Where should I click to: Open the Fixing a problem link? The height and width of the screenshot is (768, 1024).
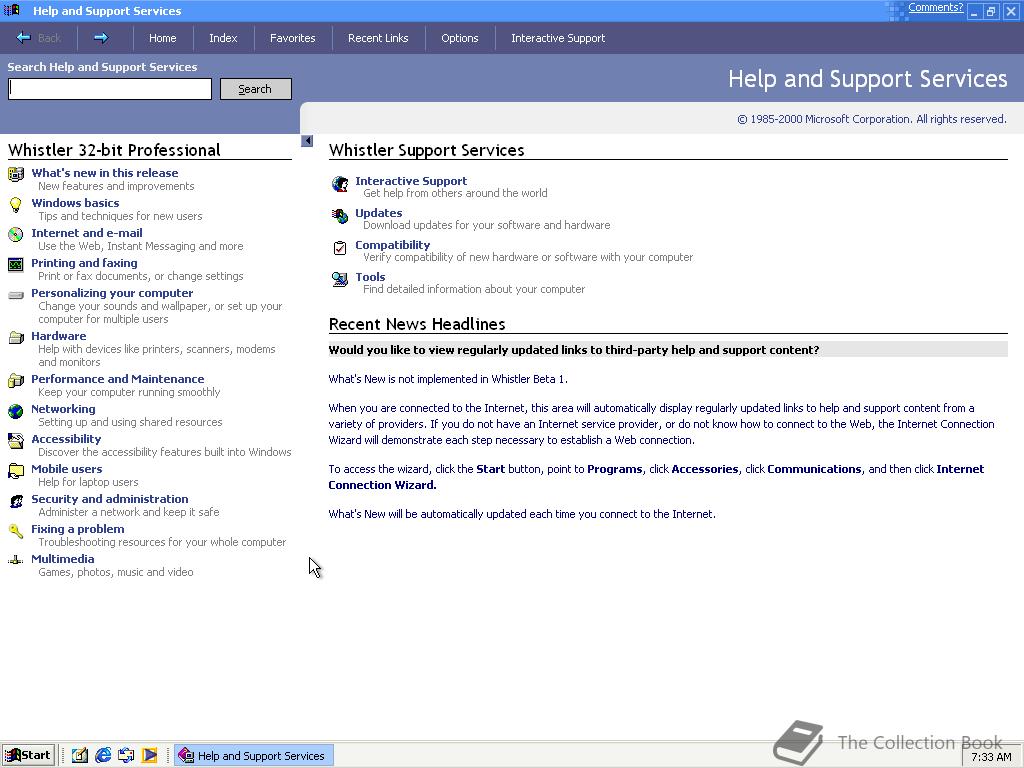(78, 530)
